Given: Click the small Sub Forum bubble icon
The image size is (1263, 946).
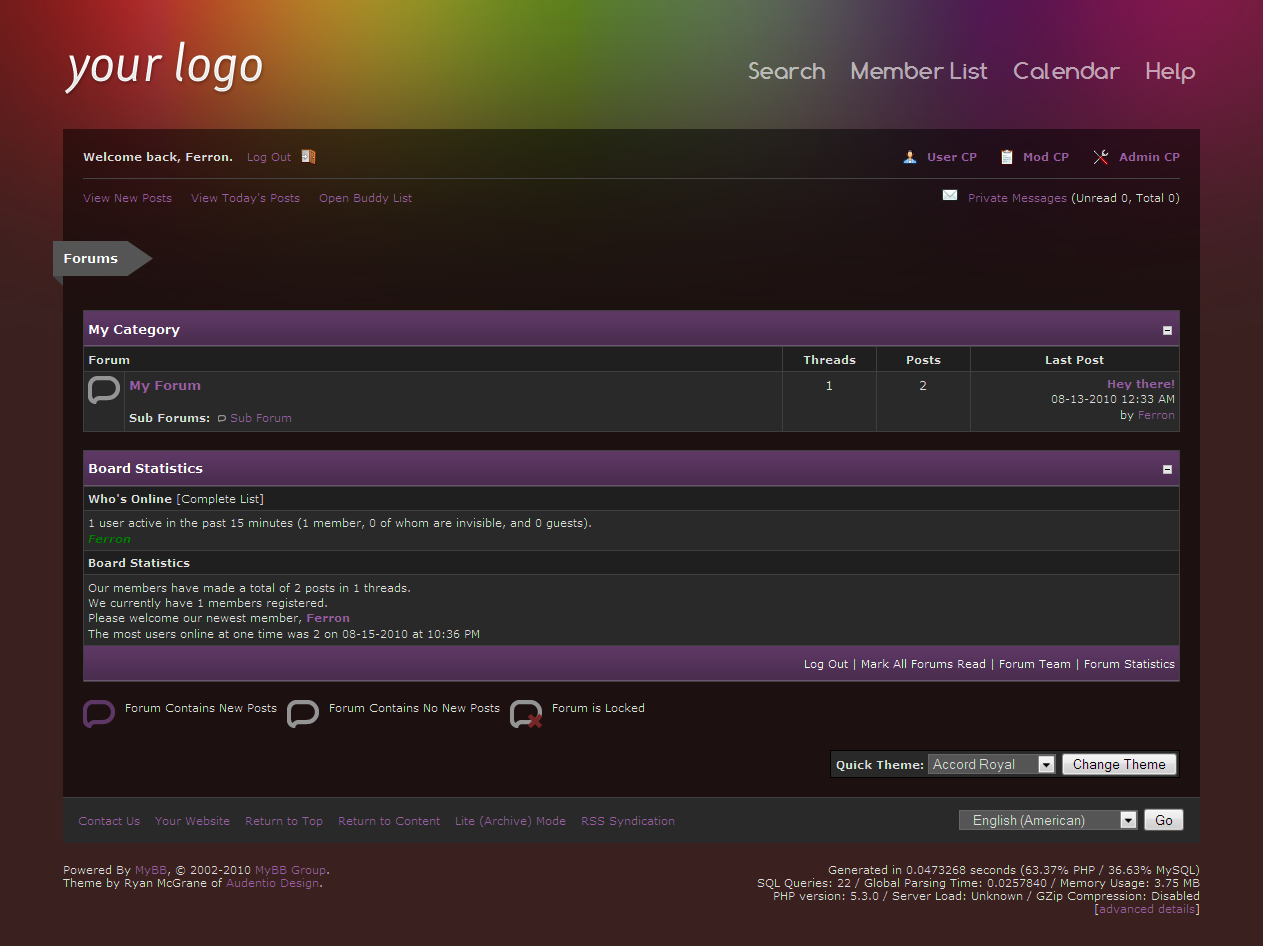Looking at the screenshot, I should pyautogui.click(x=222, y=418).
